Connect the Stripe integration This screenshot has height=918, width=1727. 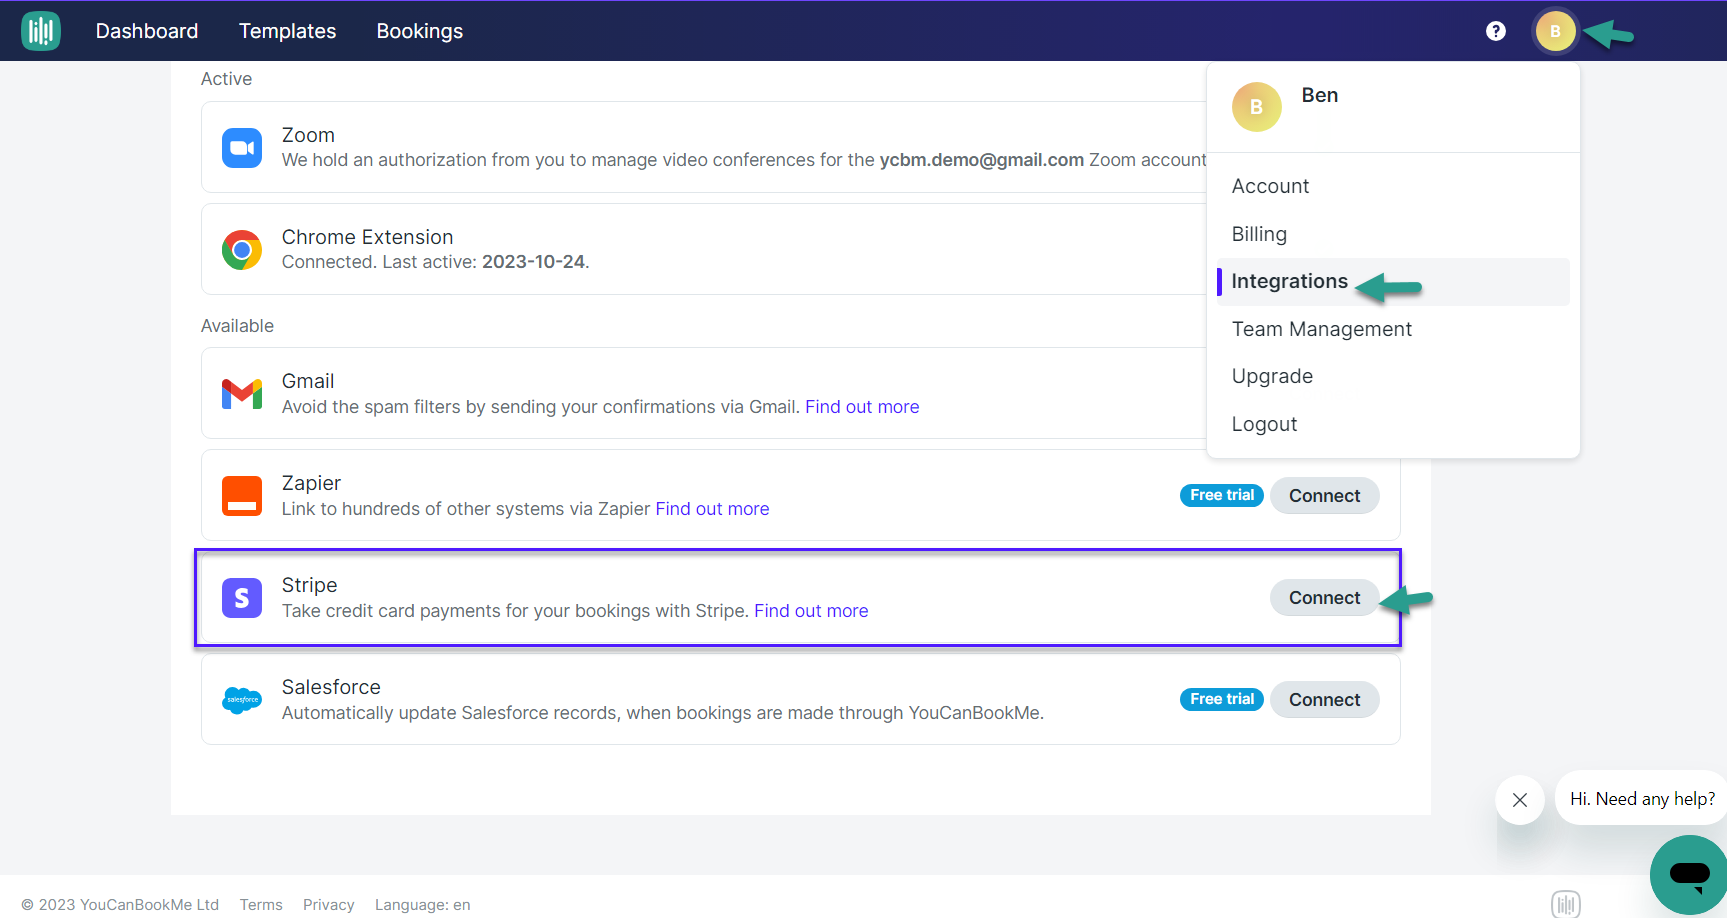[1325, 598]
